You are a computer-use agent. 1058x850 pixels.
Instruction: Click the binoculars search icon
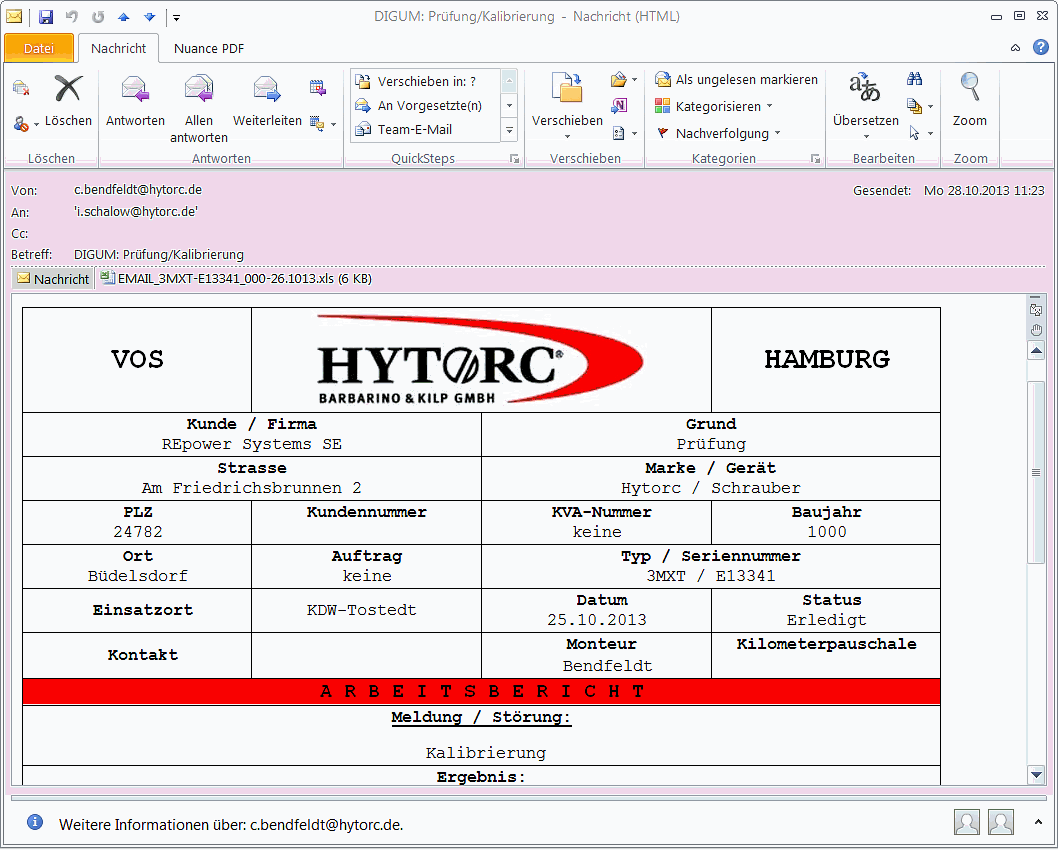pyautogui.click(x=914, y=80)
